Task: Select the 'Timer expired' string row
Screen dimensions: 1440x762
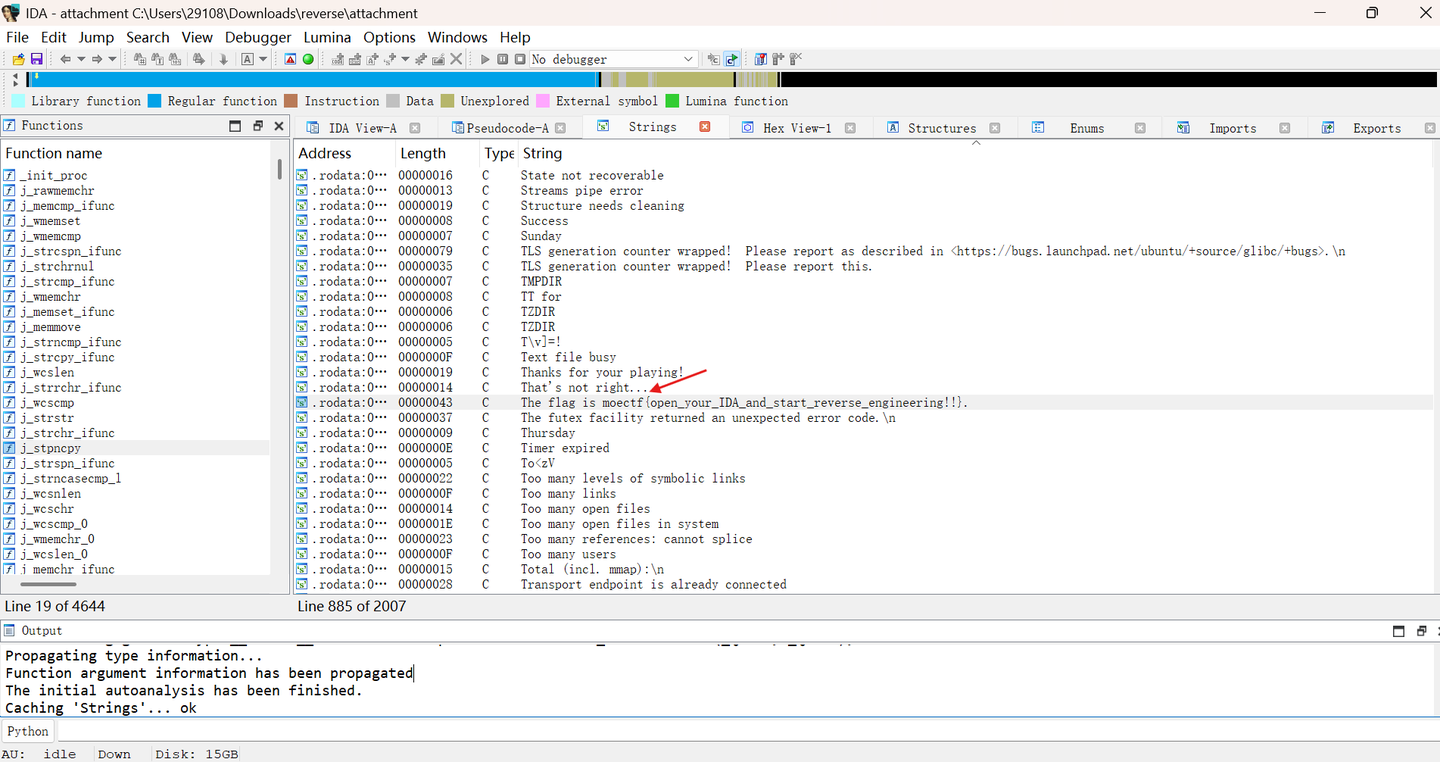Action: point(864,448)
